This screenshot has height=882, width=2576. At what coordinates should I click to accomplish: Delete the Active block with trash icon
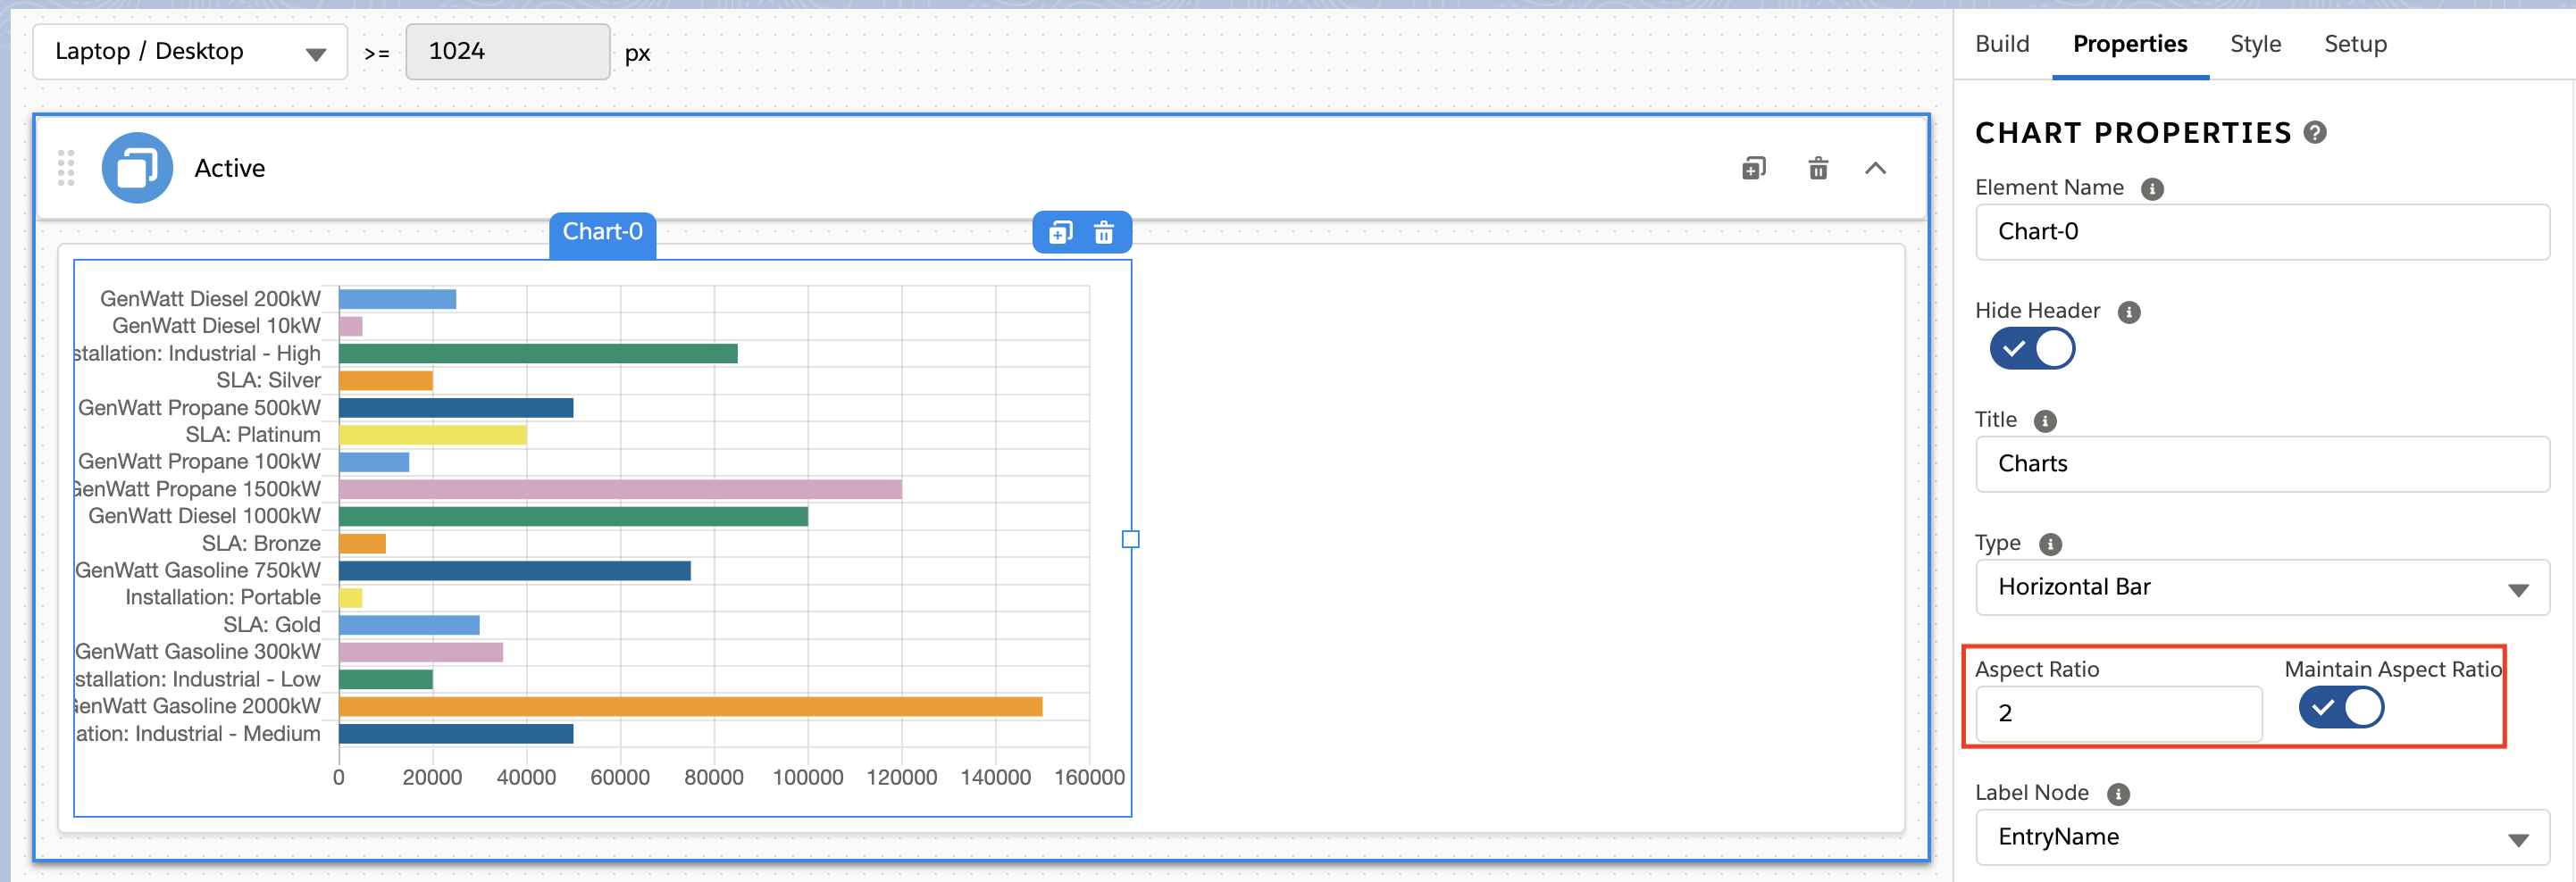(1818, 168)
